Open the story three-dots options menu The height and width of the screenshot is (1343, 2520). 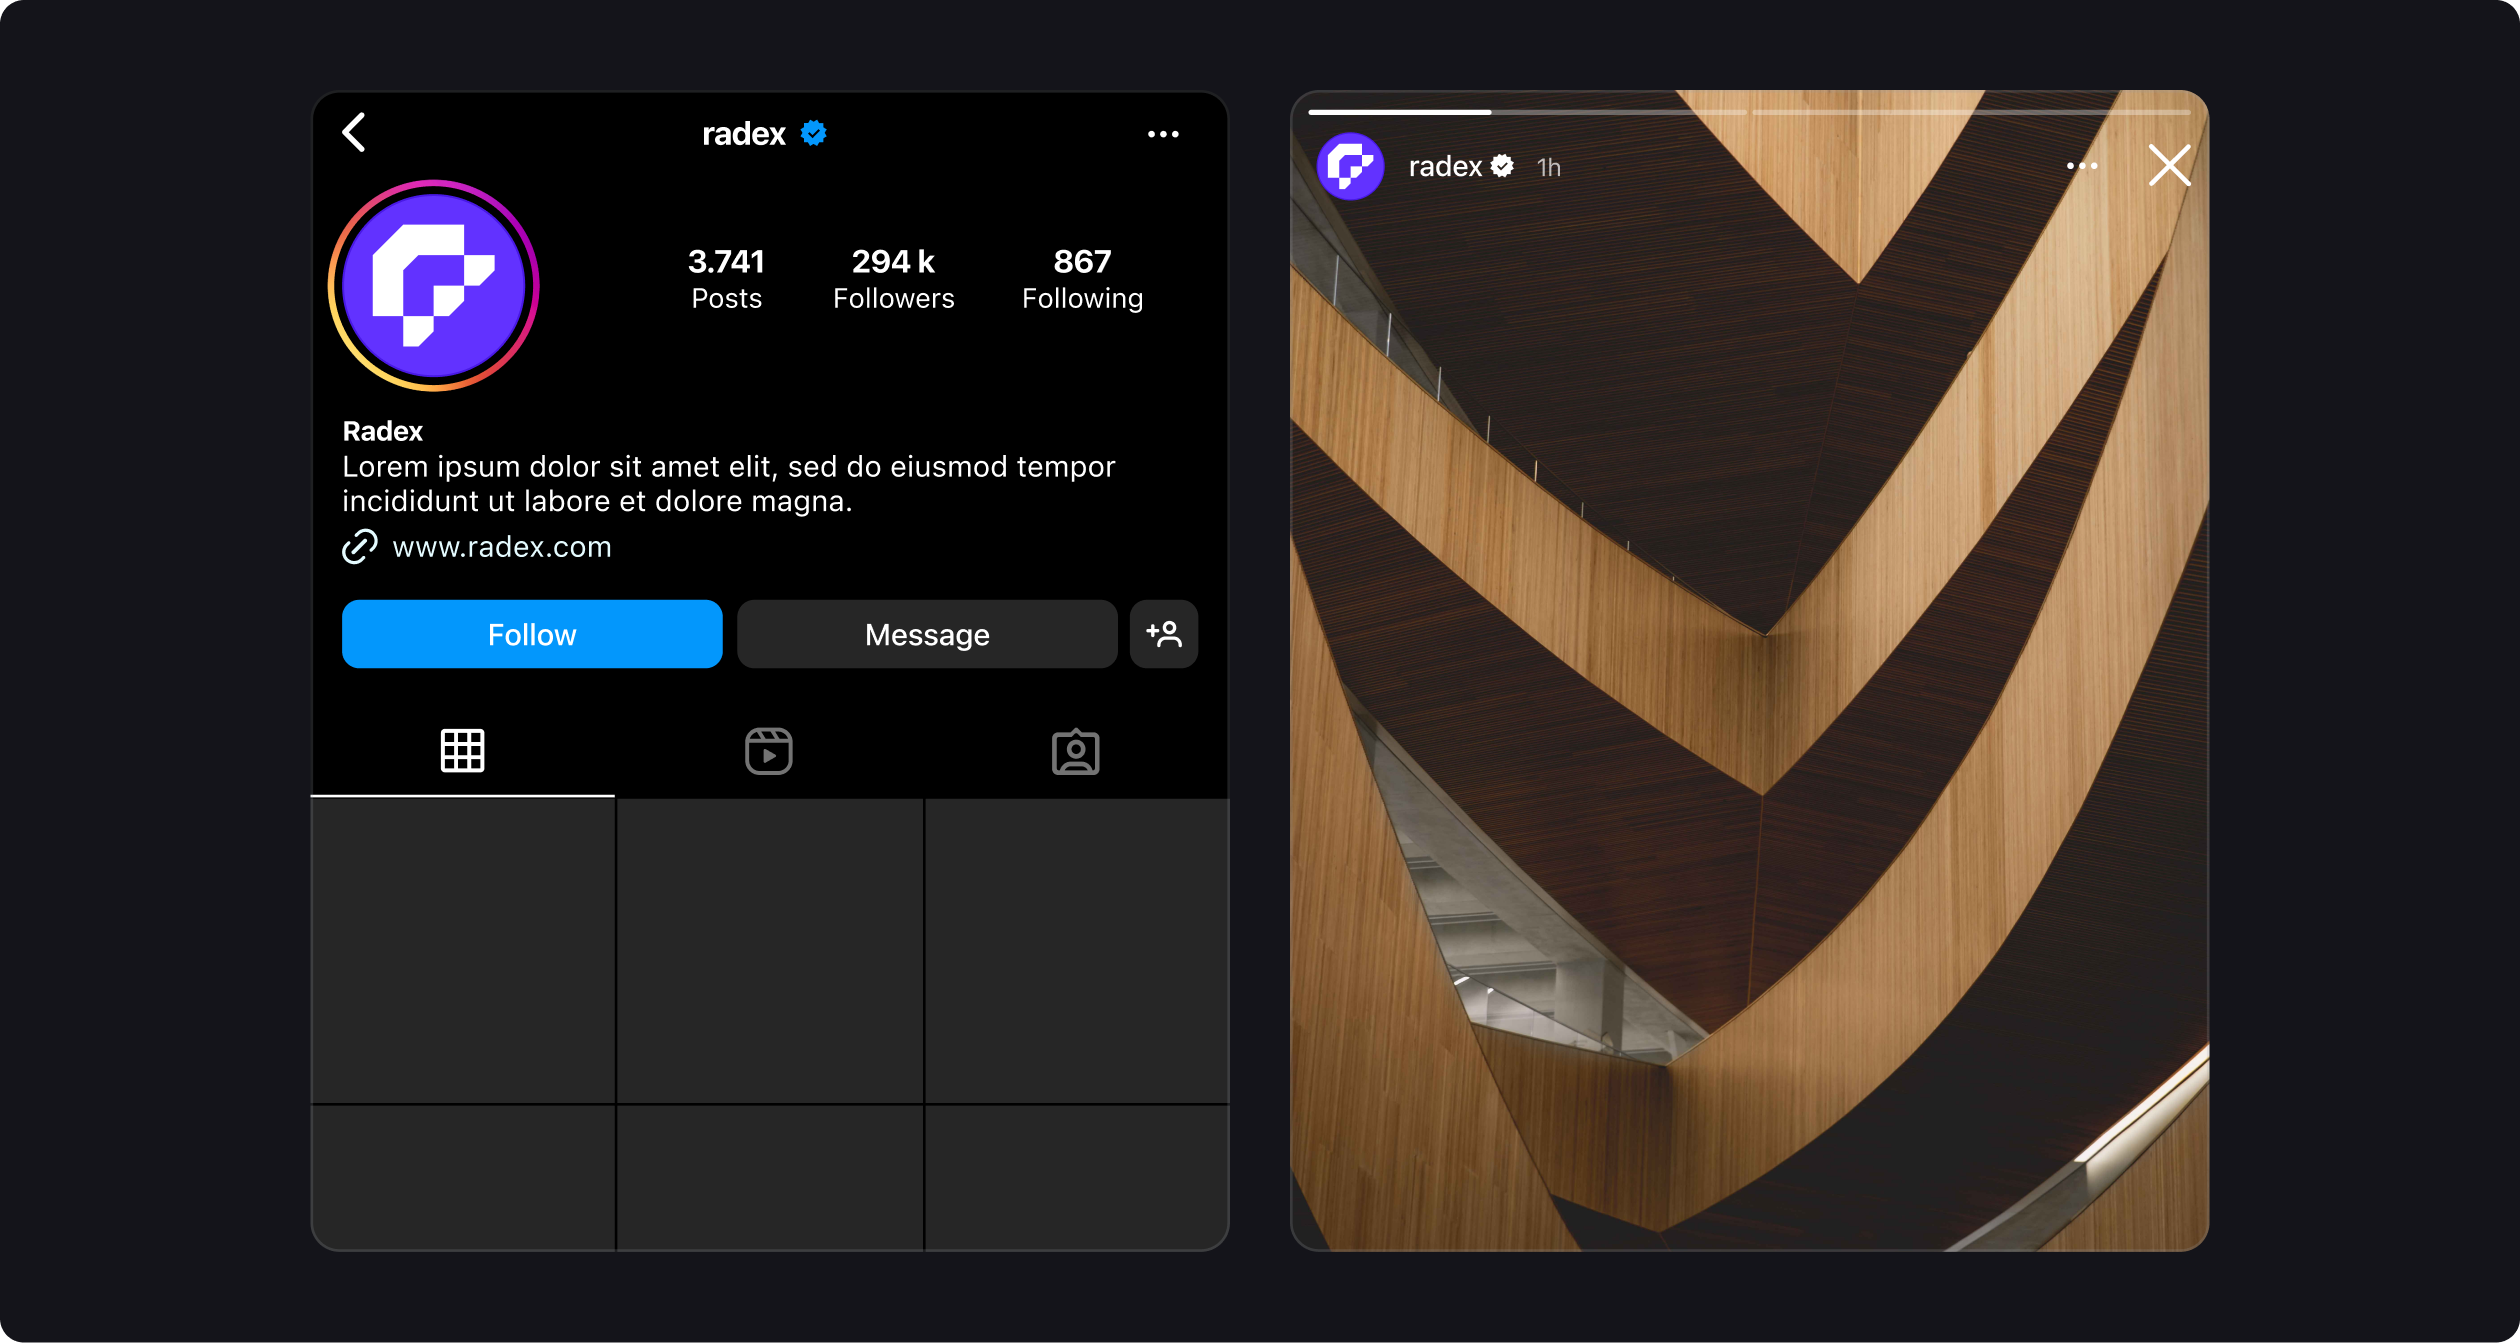[x=2082, y=166]
